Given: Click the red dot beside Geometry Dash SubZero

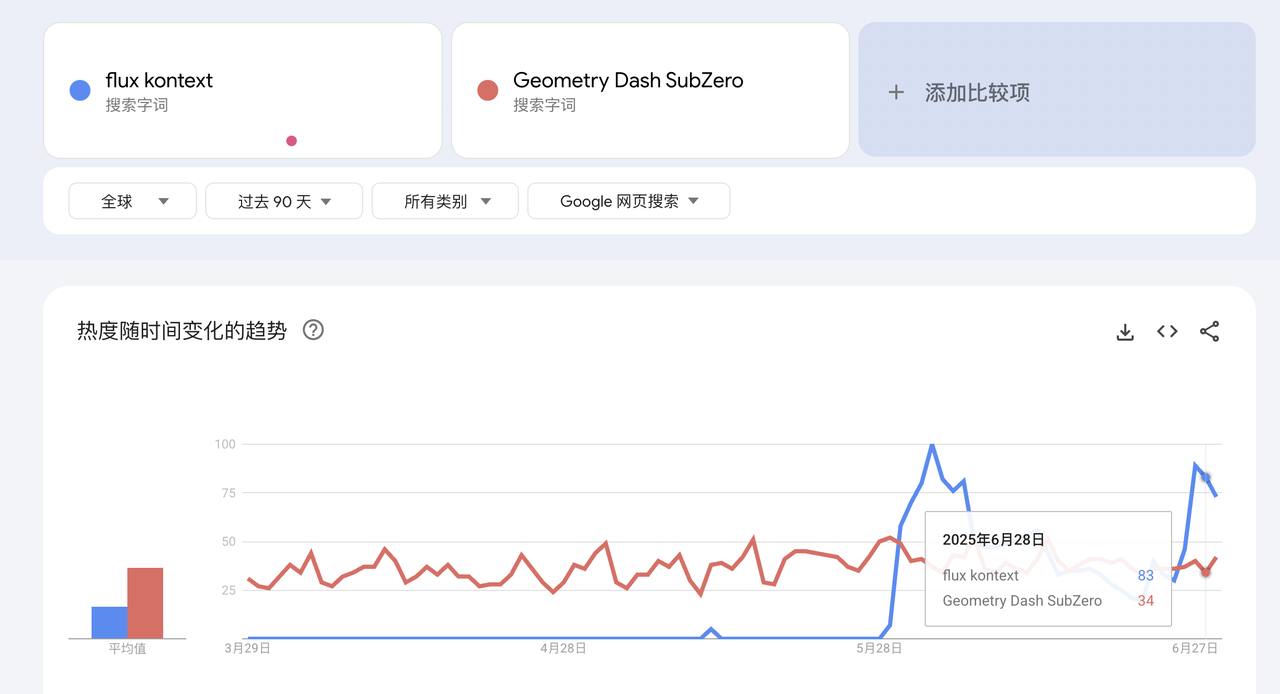Looking at the screenshot, I should 488,91.
